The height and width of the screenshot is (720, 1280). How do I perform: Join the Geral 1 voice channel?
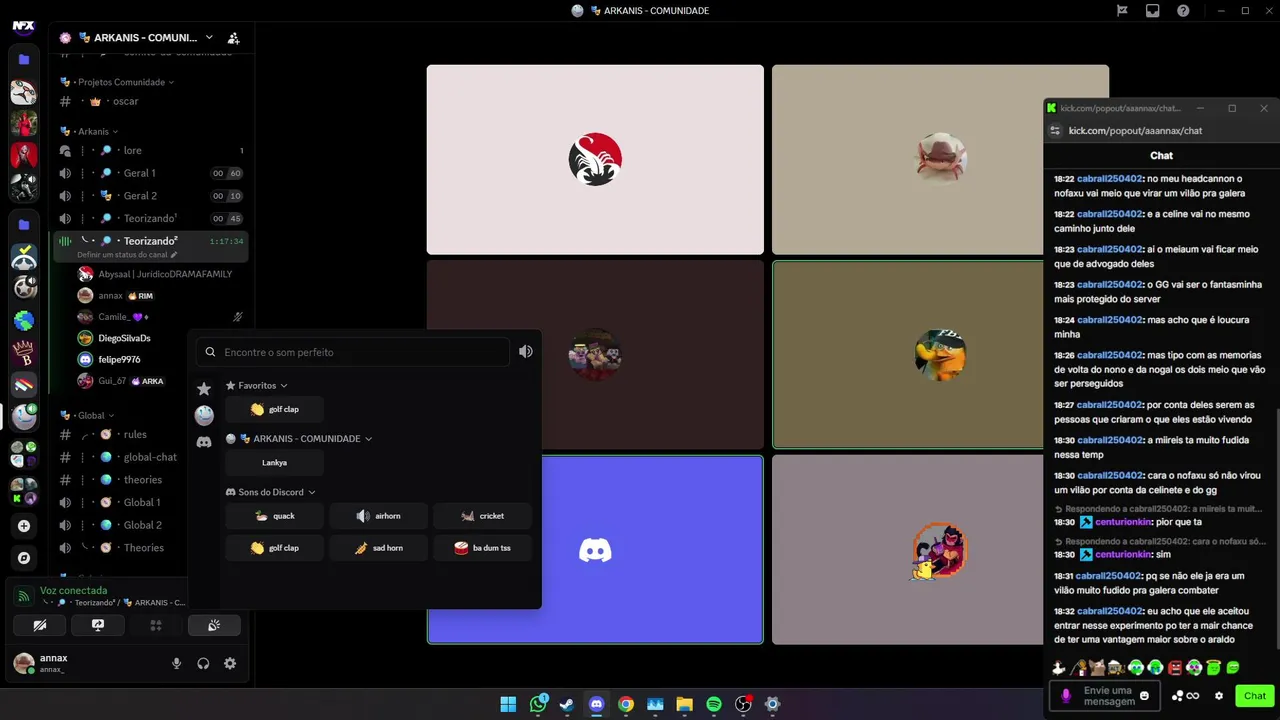[x=151, y=173]
